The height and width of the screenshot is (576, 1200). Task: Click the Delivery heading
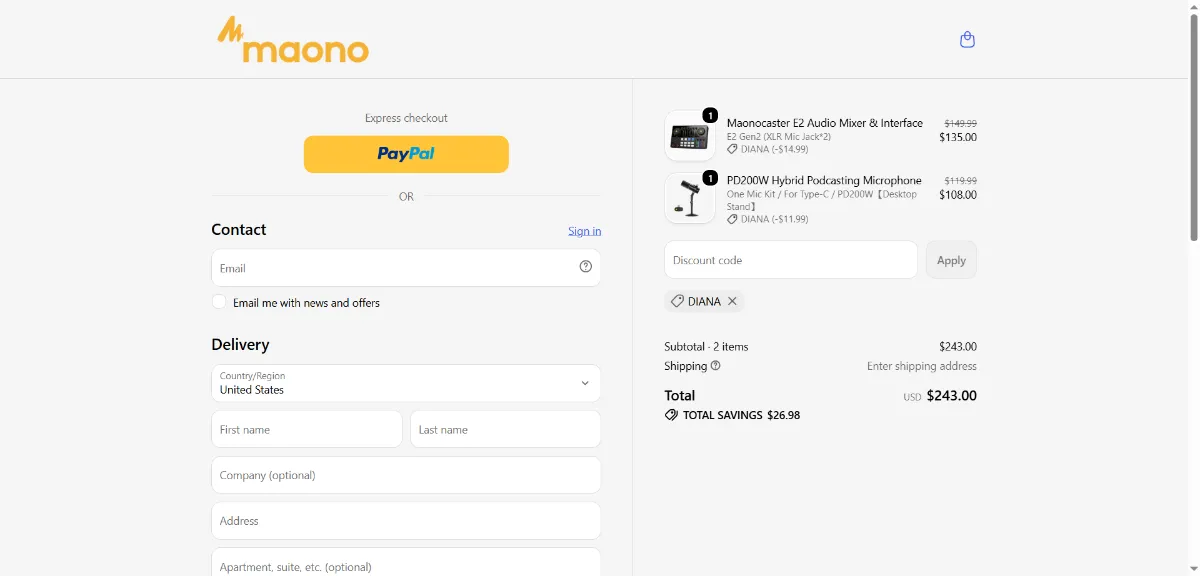coord(240,344)
